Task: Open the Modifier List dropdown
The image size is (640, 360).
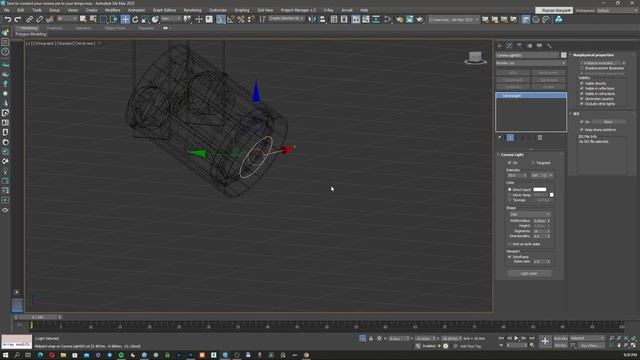Action: click(x=531, y=63)
